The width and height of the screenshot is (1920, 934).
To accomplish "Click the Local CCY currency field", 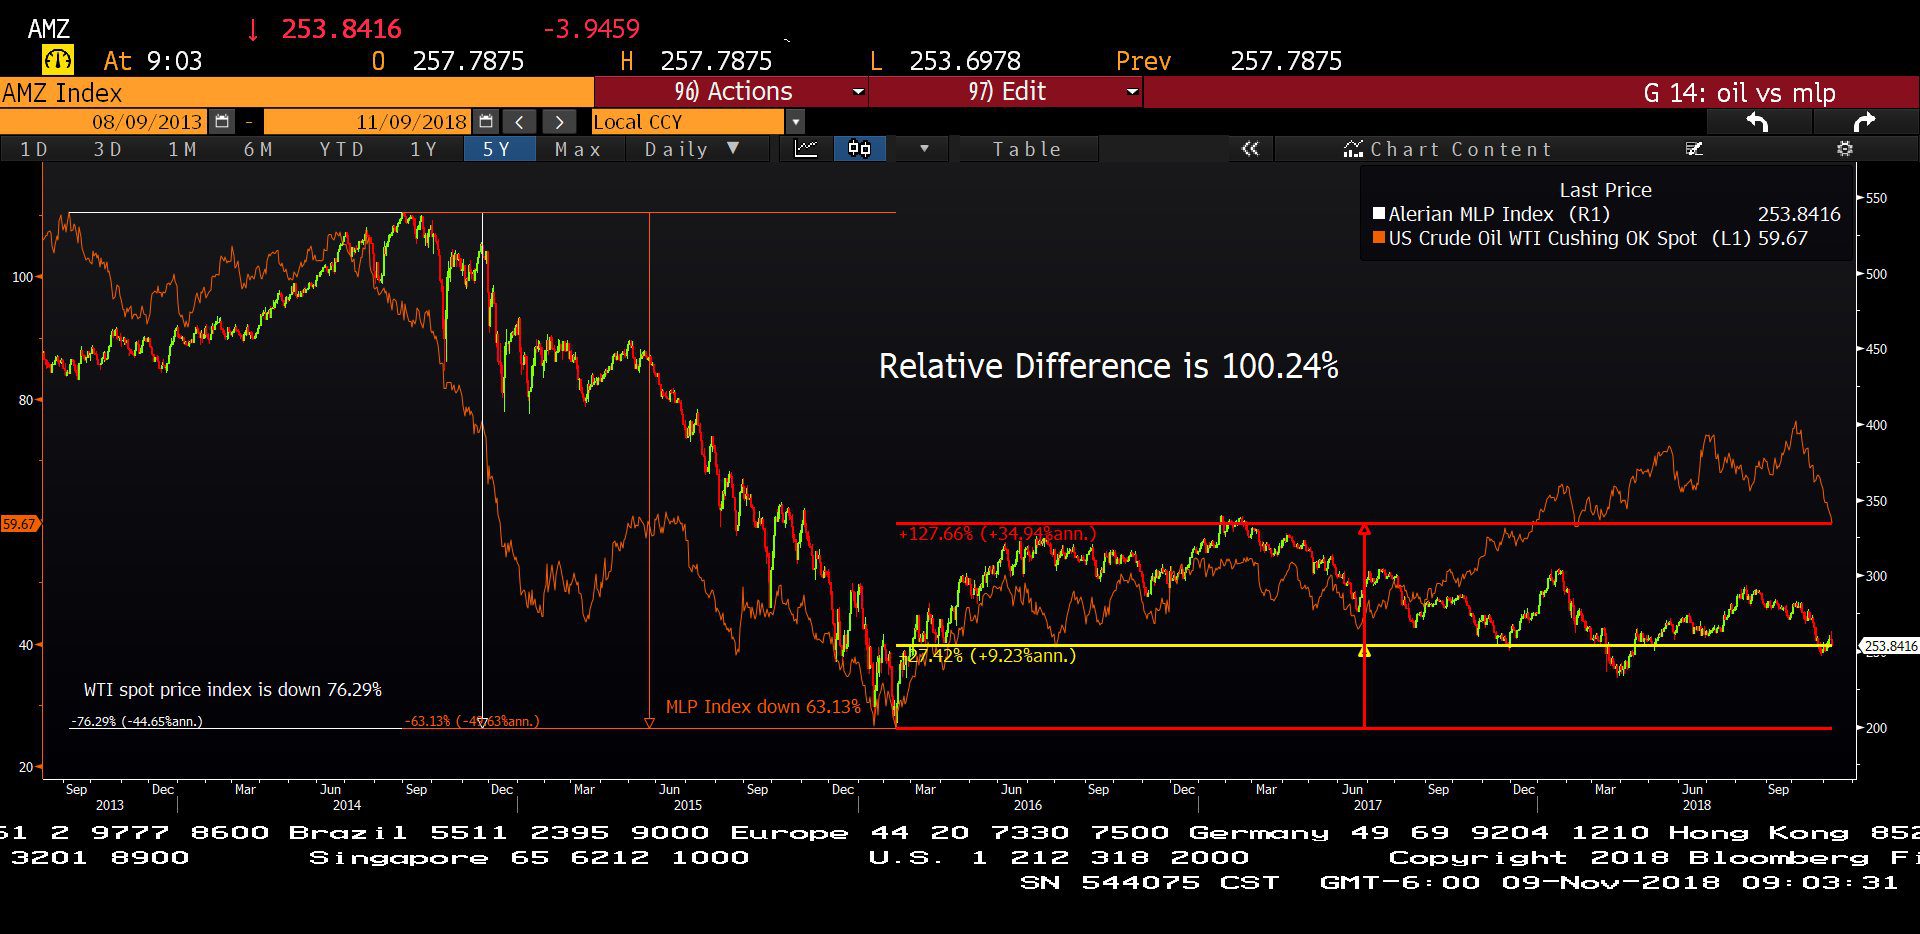I will [x=688, y=122].
